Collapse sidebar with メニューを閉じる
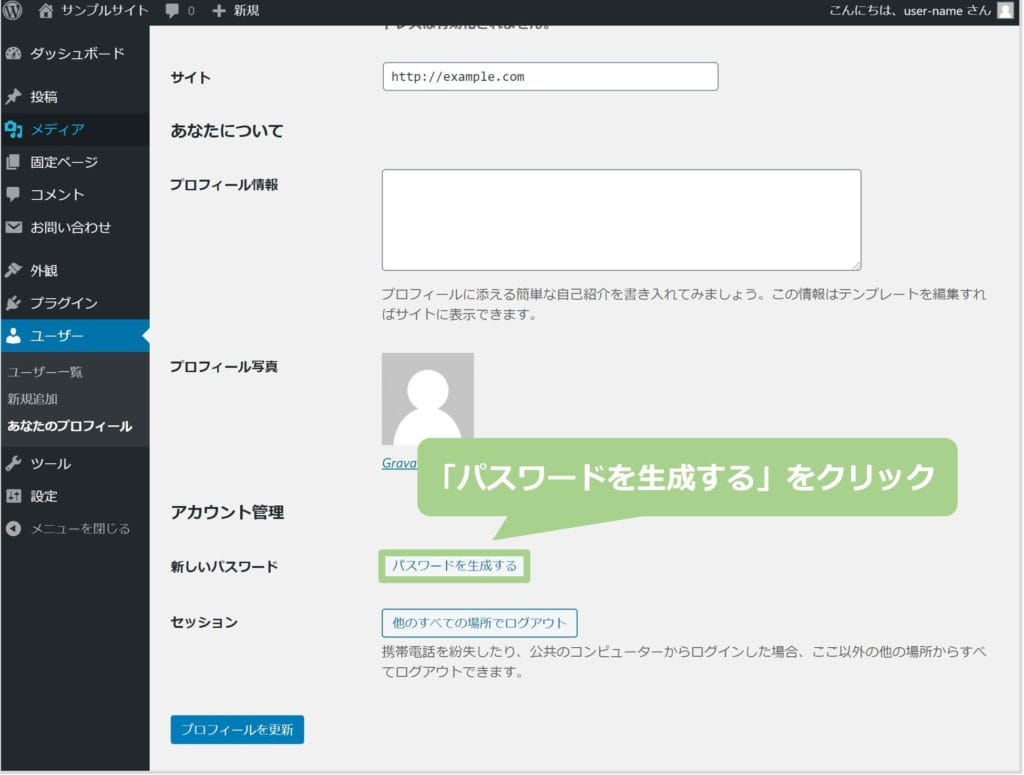1024x775 pixels. point(79,529)
